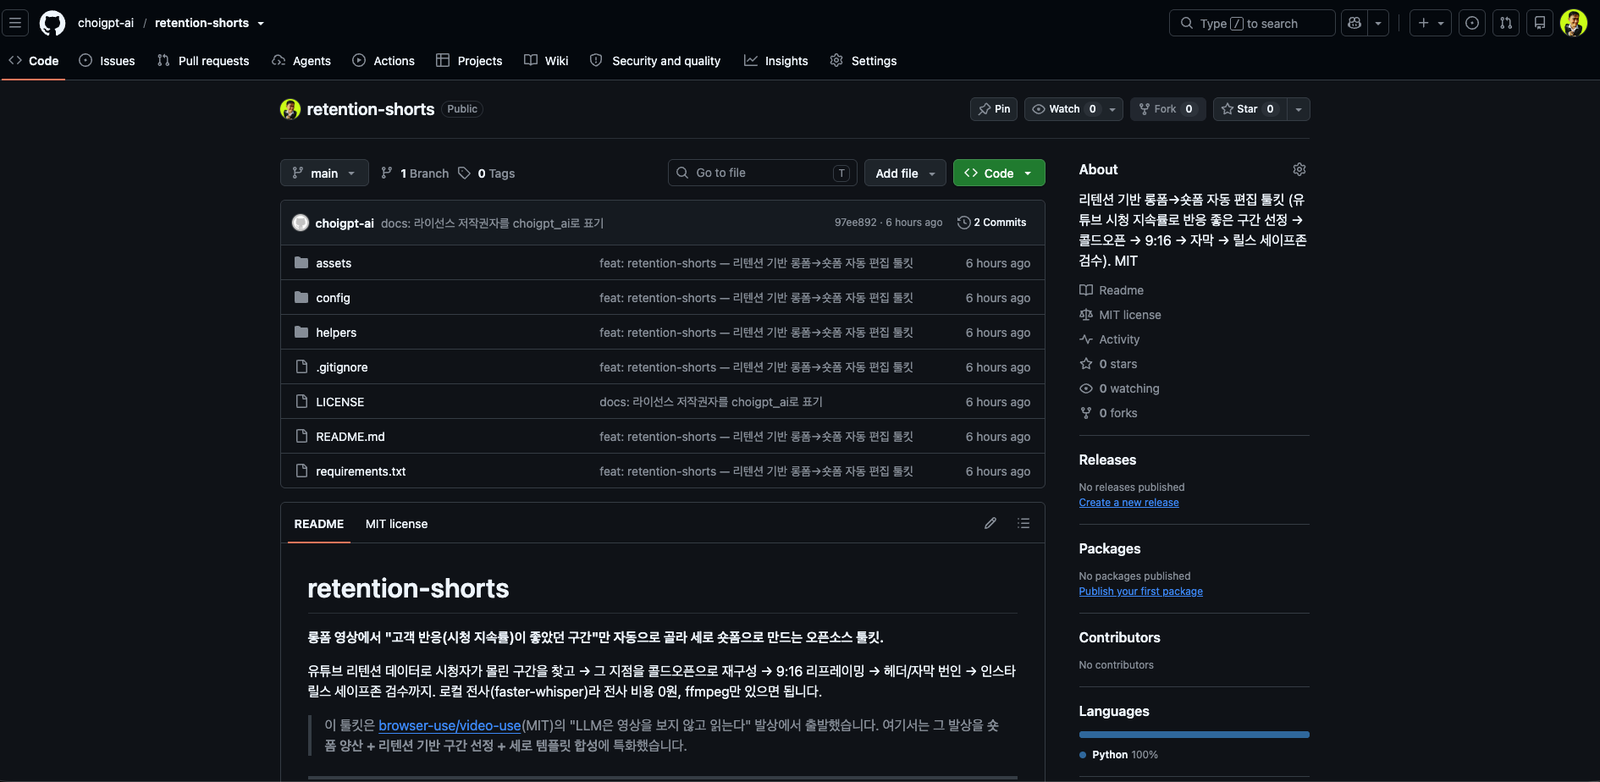Star the retention-shorts repository
The height and width of the screenshot is (782, 1600).
[x=1248, y=109]
